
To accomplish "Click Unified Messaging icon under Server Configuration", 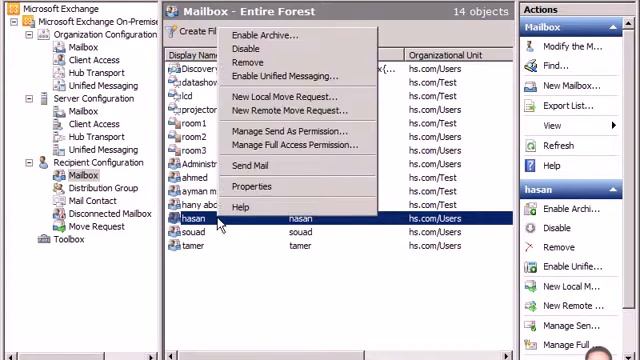I will (x=59, y=150).
